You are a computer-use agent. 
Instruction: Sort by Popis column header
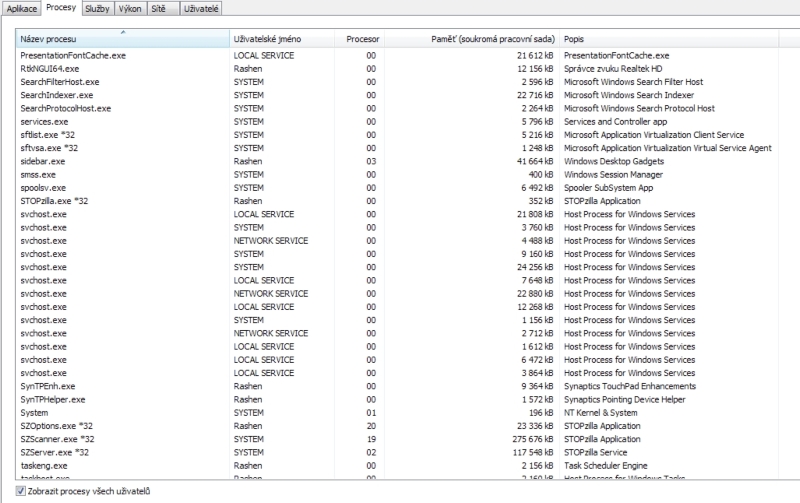click(670, 38)
